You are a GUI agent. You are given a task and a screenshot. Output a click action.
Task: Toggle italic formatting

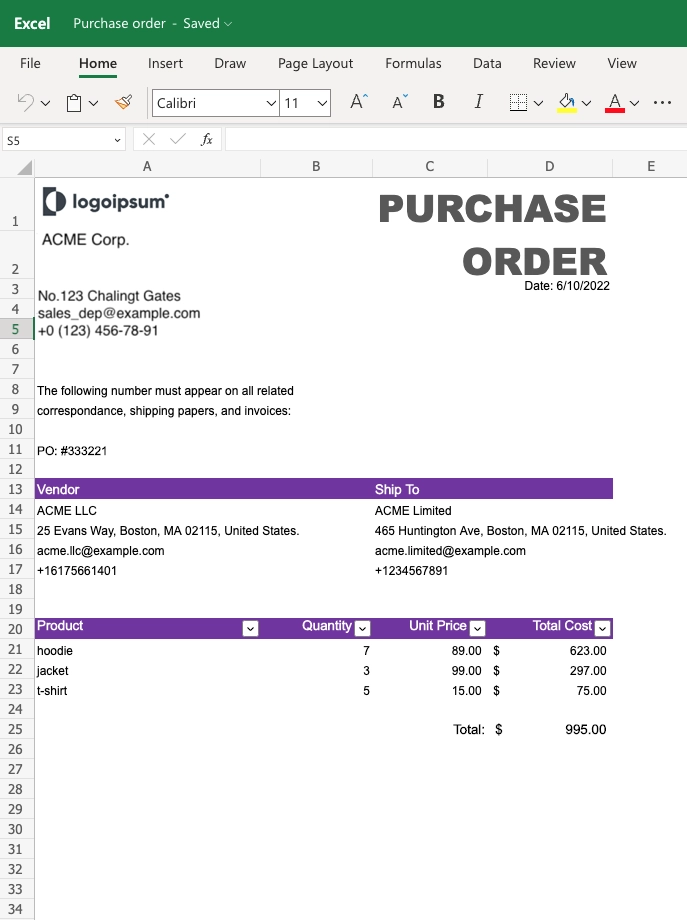coord(478,102)
